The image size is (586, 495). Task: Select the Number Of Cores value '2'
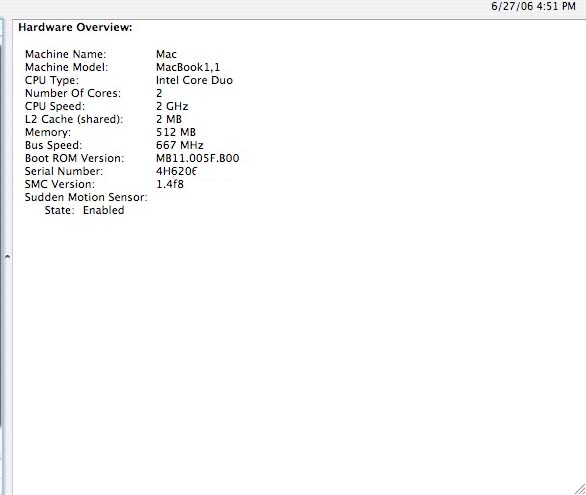coord(159,93)
